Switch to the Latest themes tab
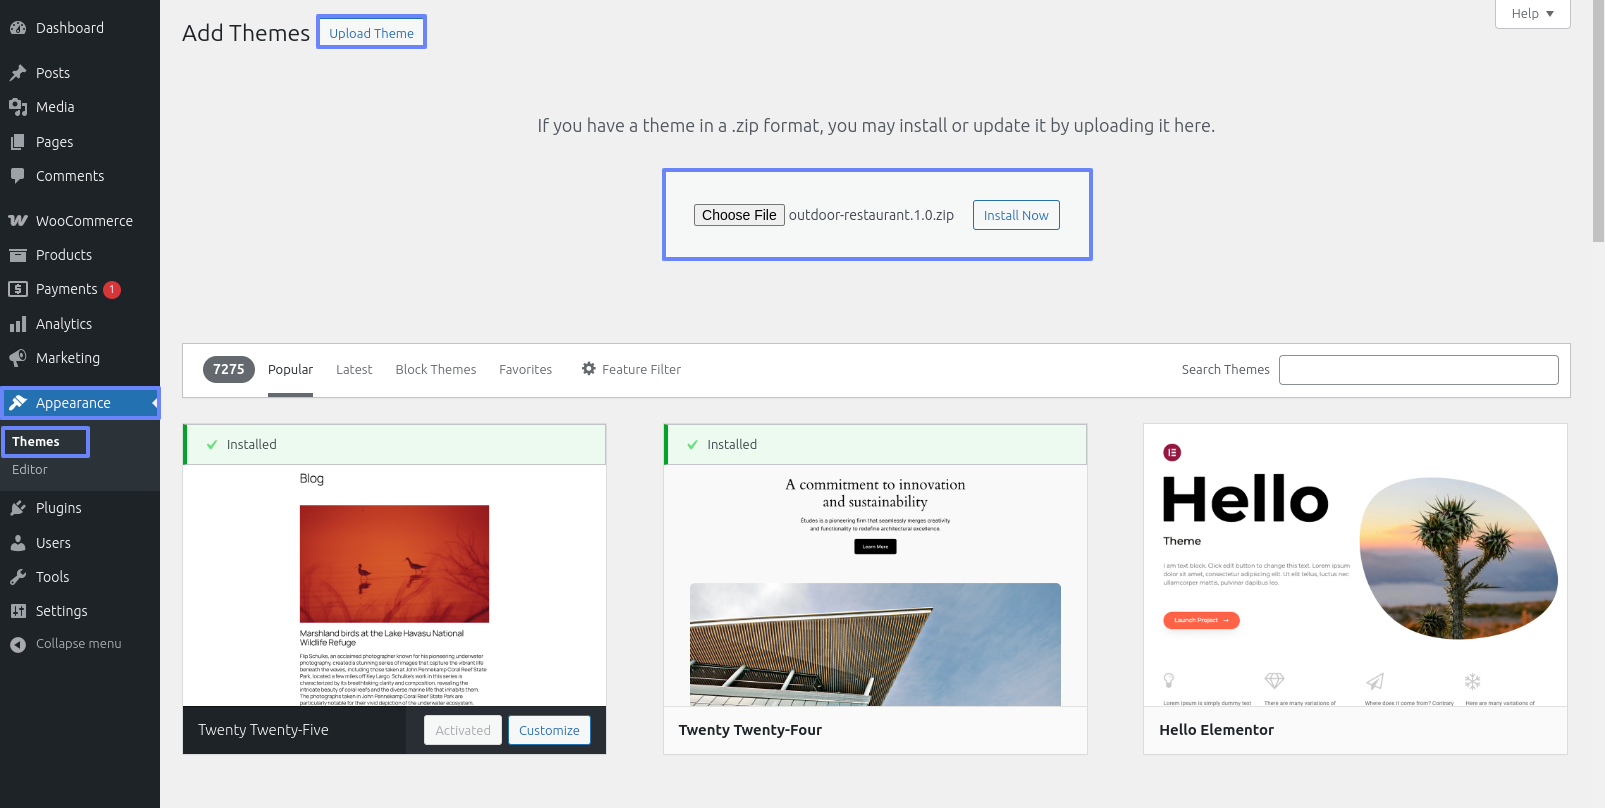This screenshot has height=808, width=1605. pos(354,370)
